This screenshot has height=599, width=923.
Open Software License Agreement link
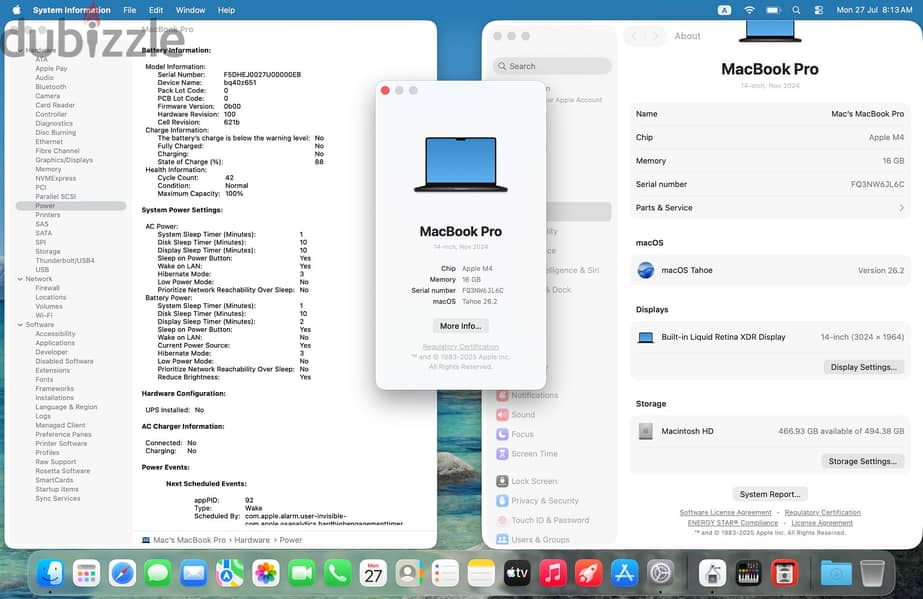pos(725,513)
